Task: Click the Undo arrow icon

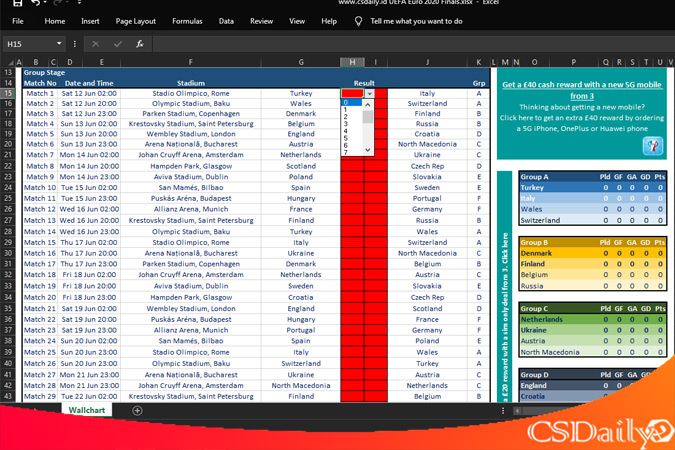Action: coord(35,3)
